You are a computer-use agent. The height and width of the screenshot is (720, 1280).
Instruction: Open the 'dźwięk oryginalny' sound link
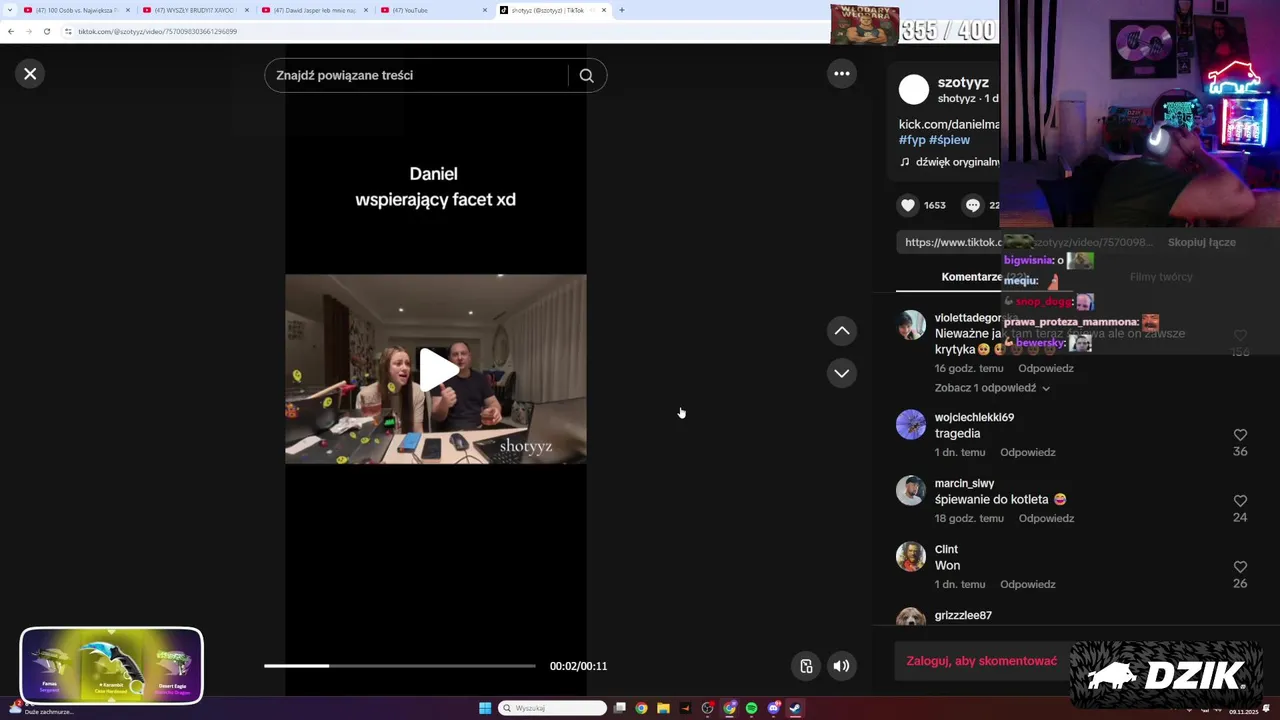pyautogui.click(x=950, y=162)
